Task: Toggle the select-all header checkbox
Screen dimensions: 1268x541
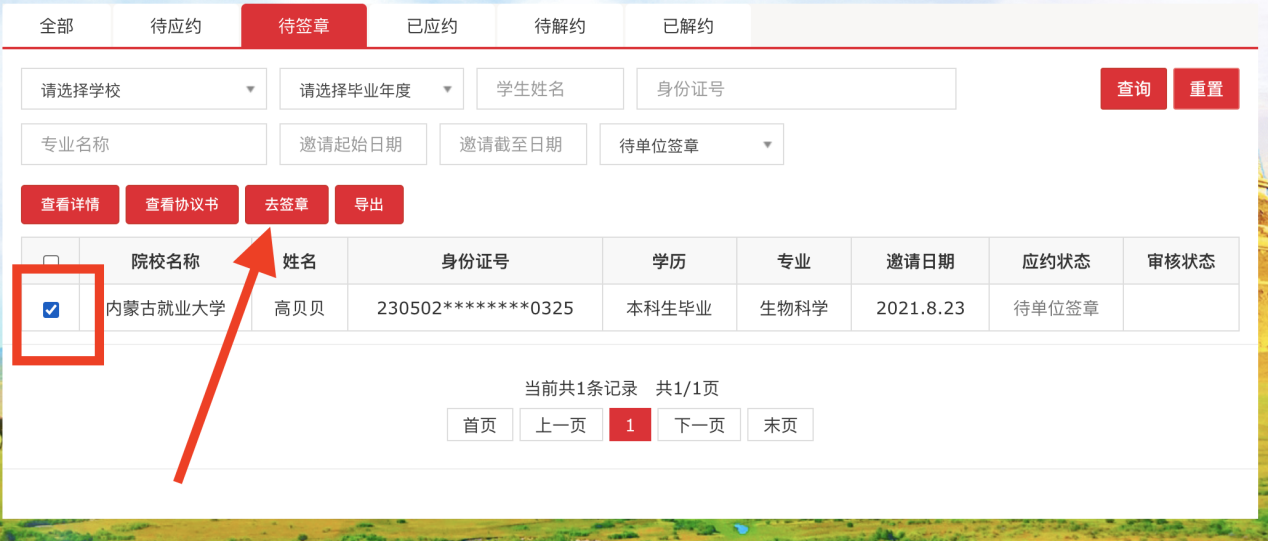Action: [51, 262]
